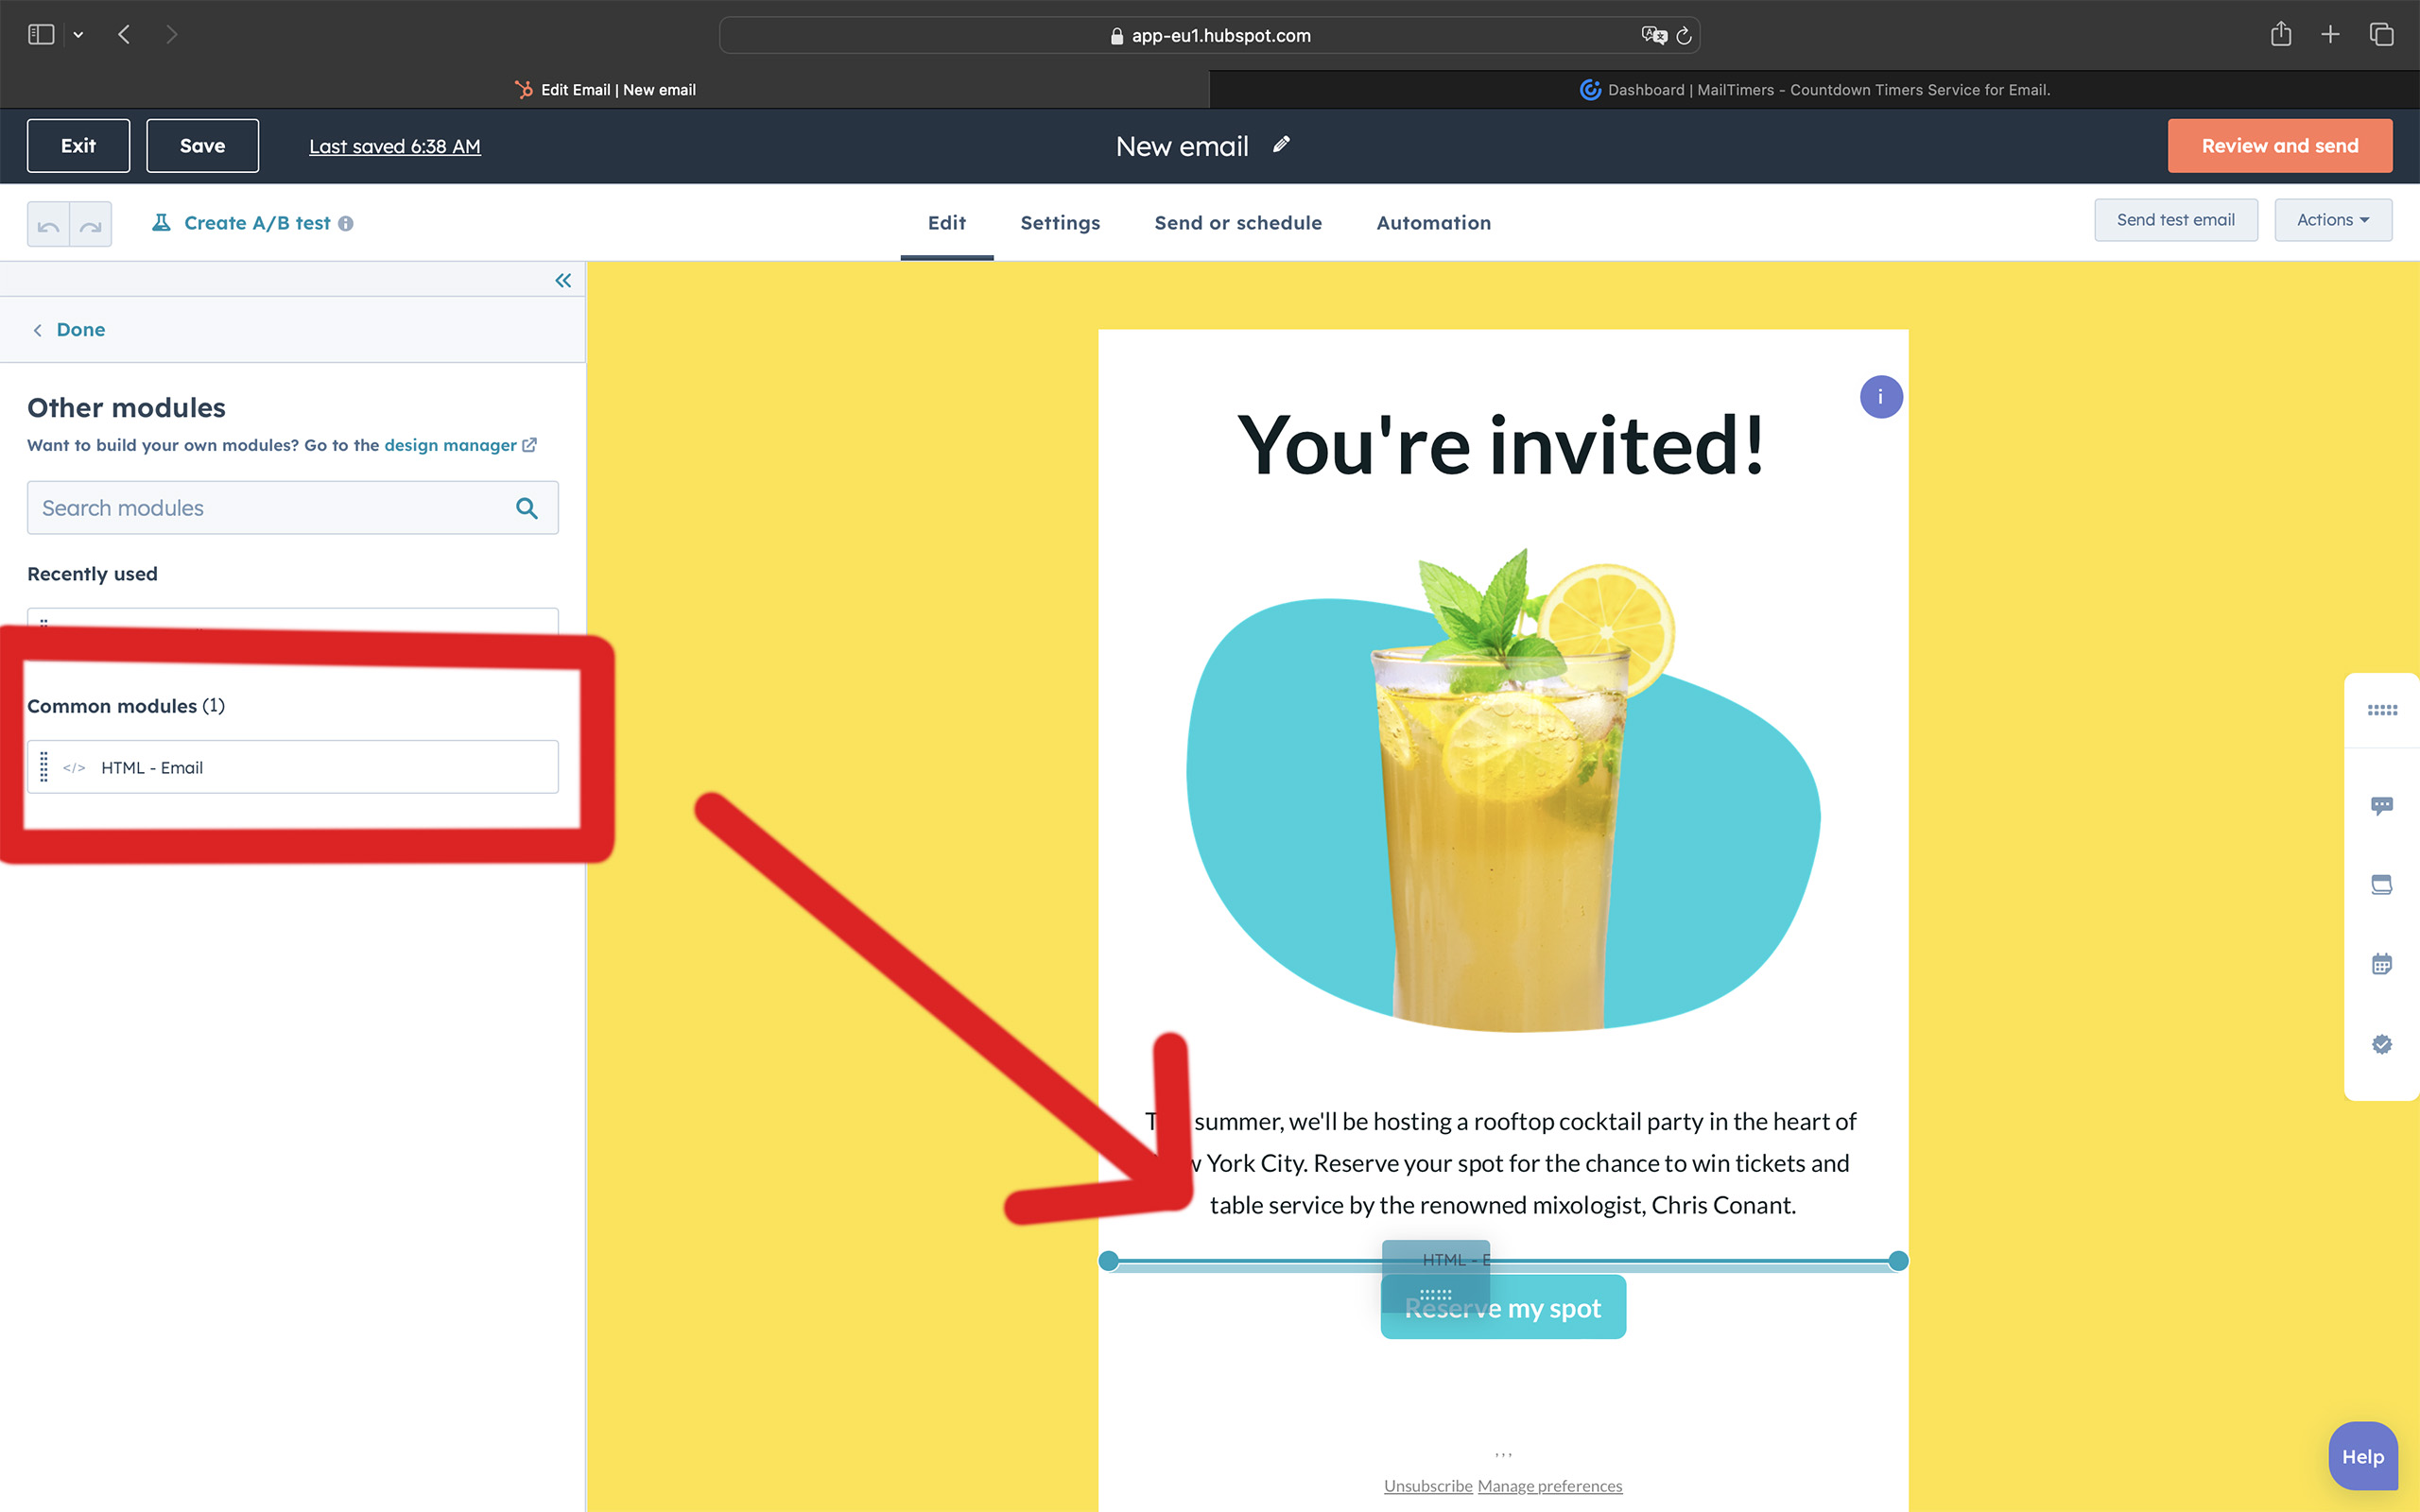Click the pencil icon to rename email
This screenshot has width=2420, height=1512.
pyautogui.click(x=1281, y=145)
